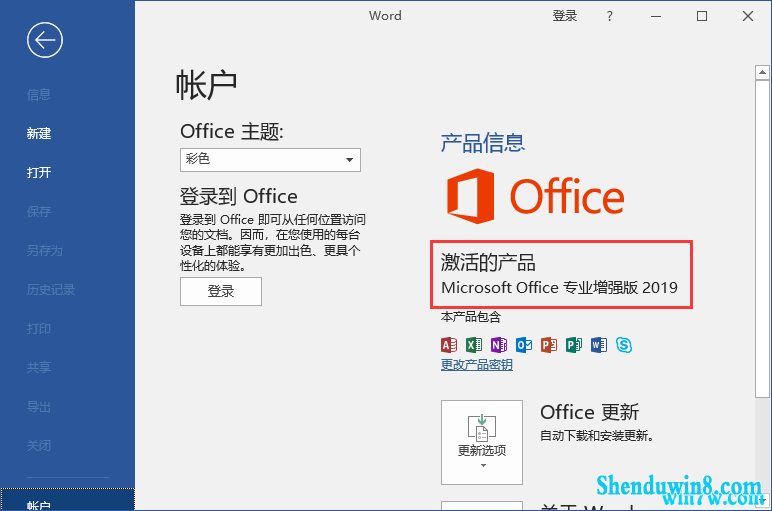Click the Office 主题: label
772x511 pixels.
coord(232,131)
